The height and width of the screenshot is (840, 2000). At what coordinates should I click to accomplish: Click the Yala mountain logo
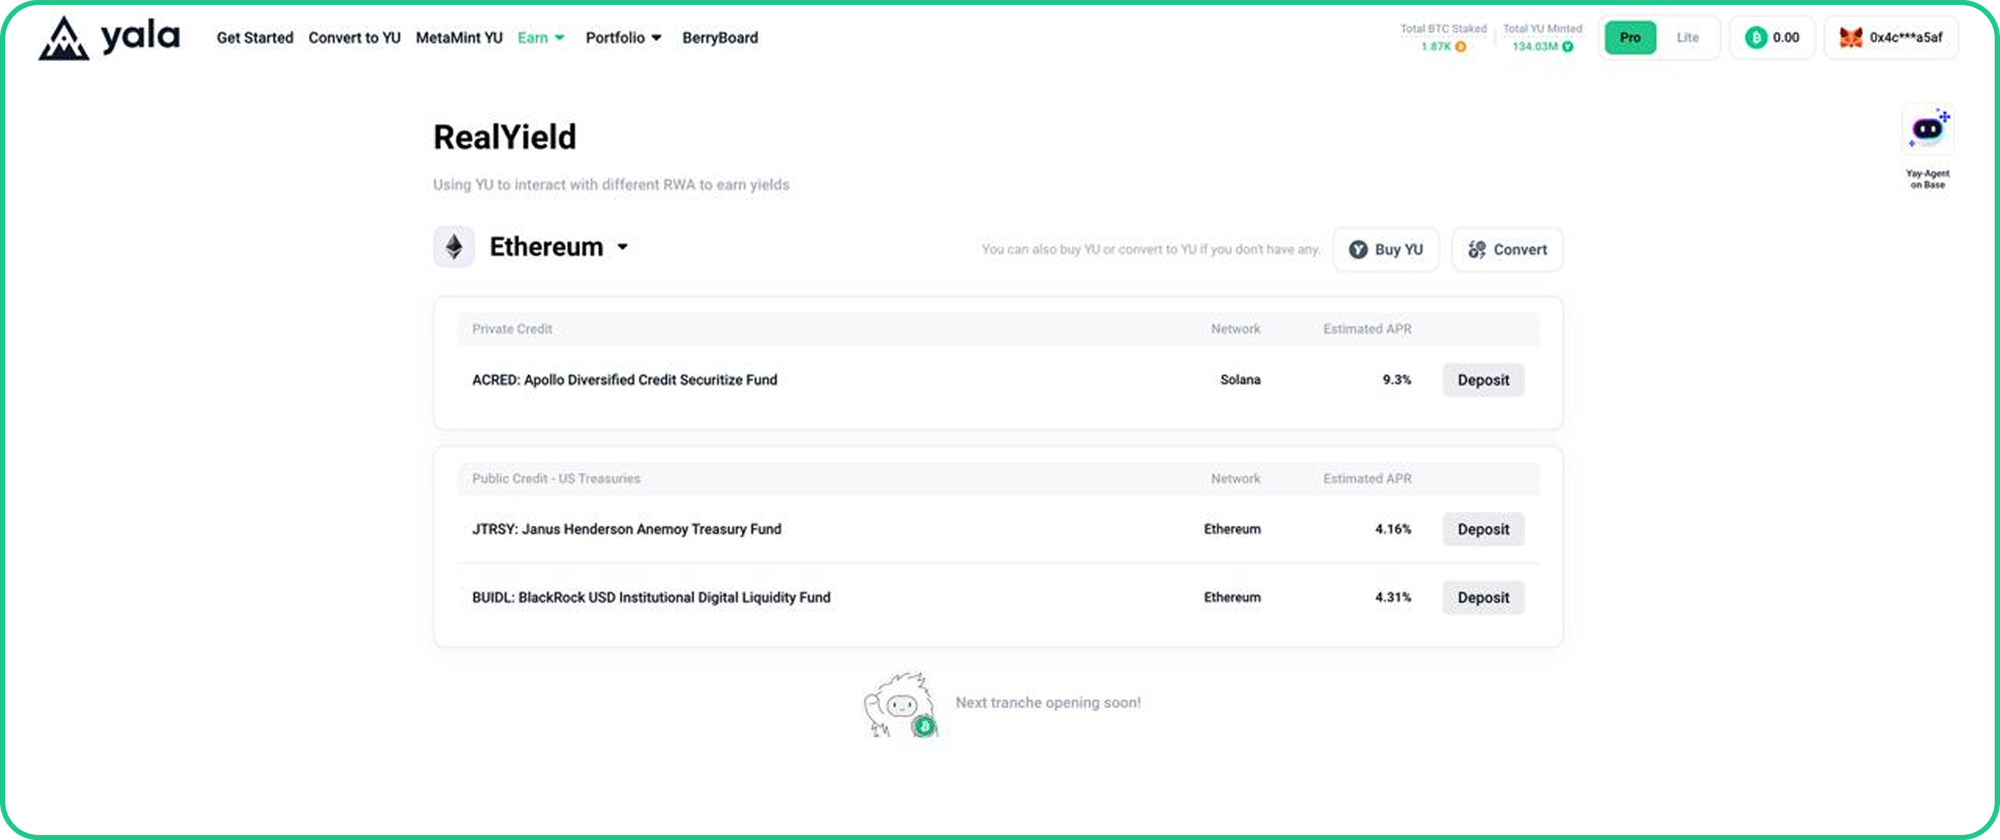click(x=64, y=38)
